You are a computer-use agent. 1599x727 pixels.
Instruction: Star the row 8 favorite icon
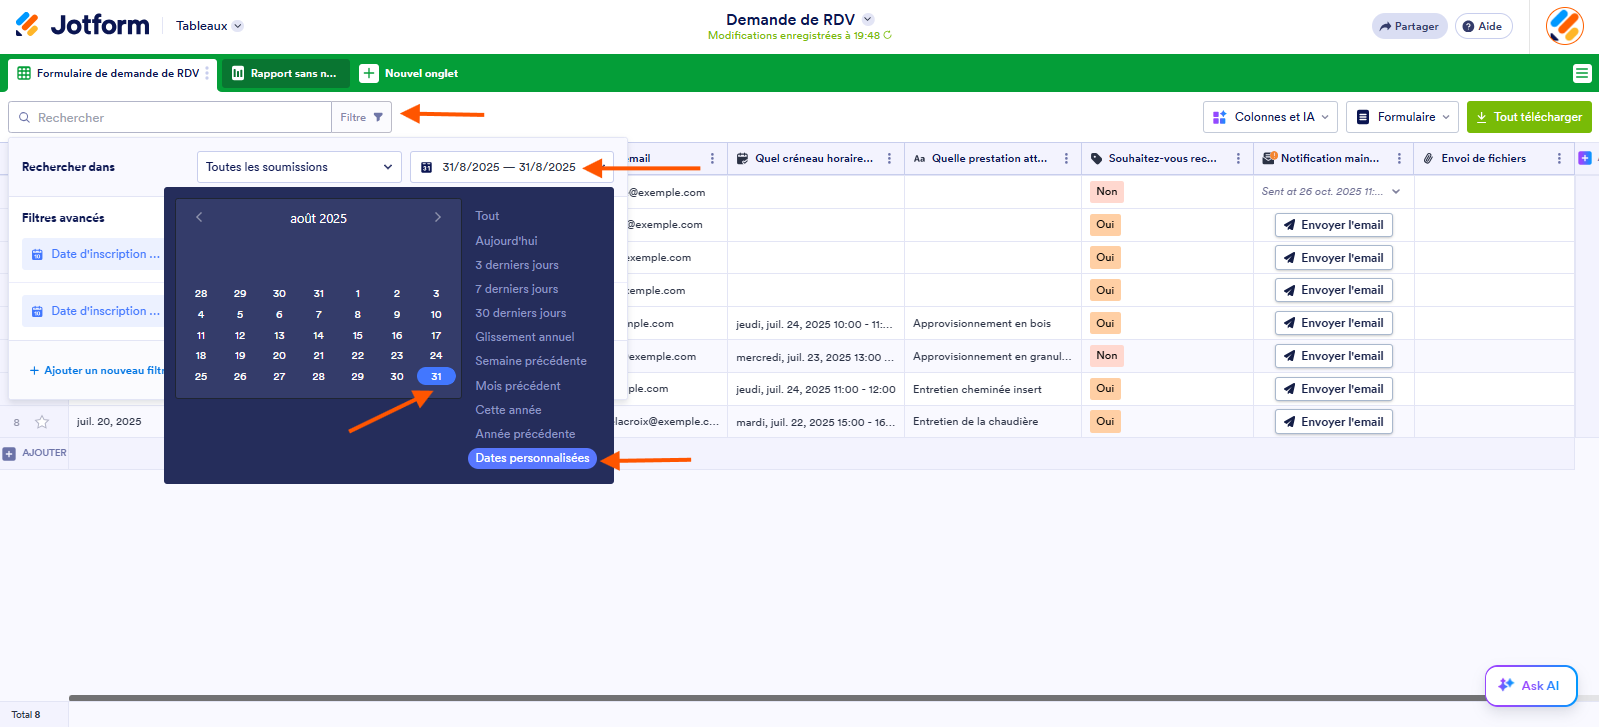[x=42, y=422]
